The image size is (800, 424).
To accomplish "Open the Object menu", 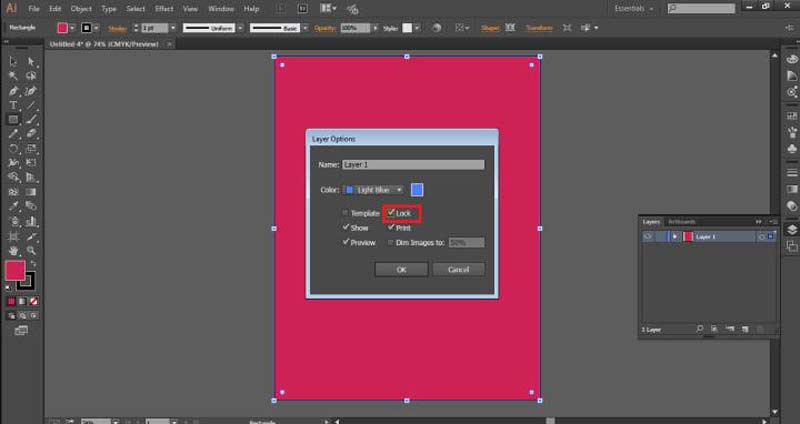I will [81, 9].
